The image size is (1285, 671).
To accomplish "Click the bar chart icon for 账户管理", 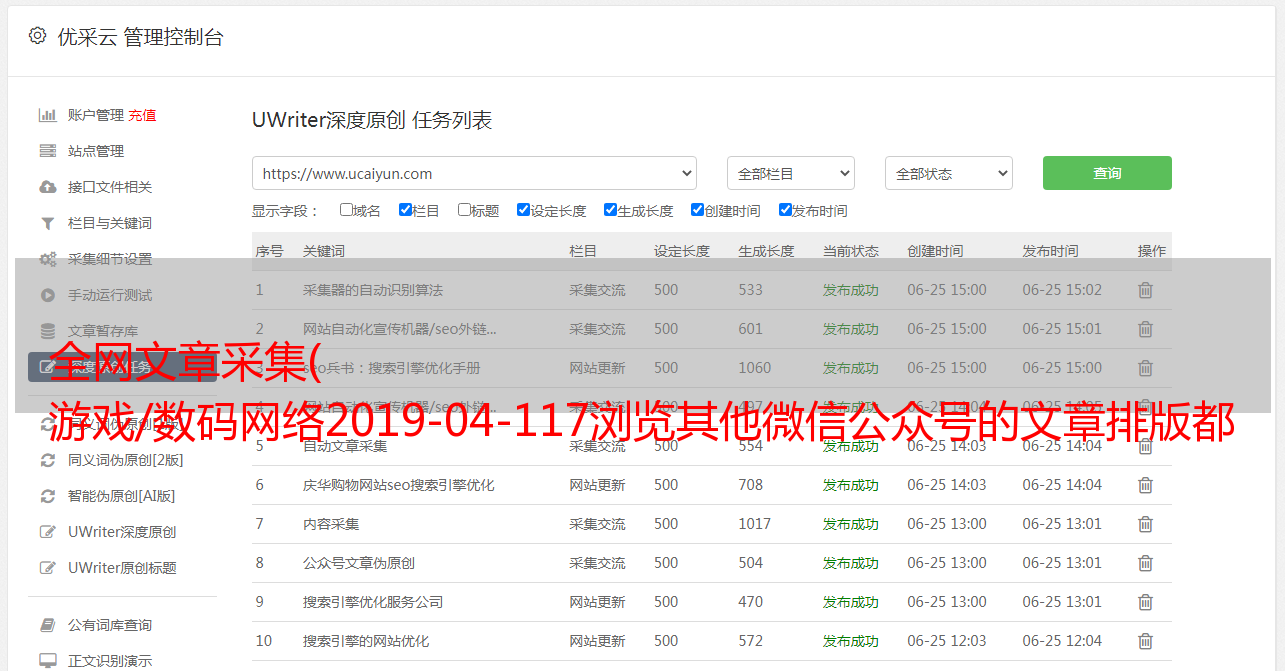I will 47,115.
